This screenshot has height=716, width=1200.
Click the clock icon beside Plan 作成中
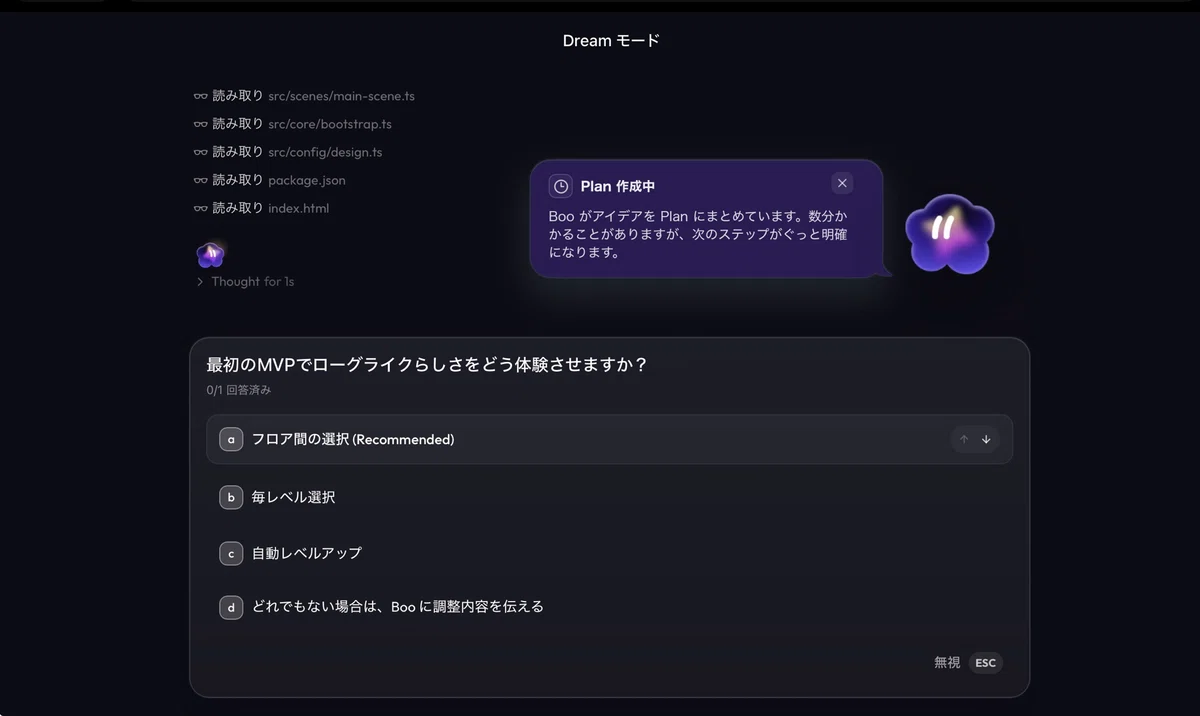coord(561,186)
